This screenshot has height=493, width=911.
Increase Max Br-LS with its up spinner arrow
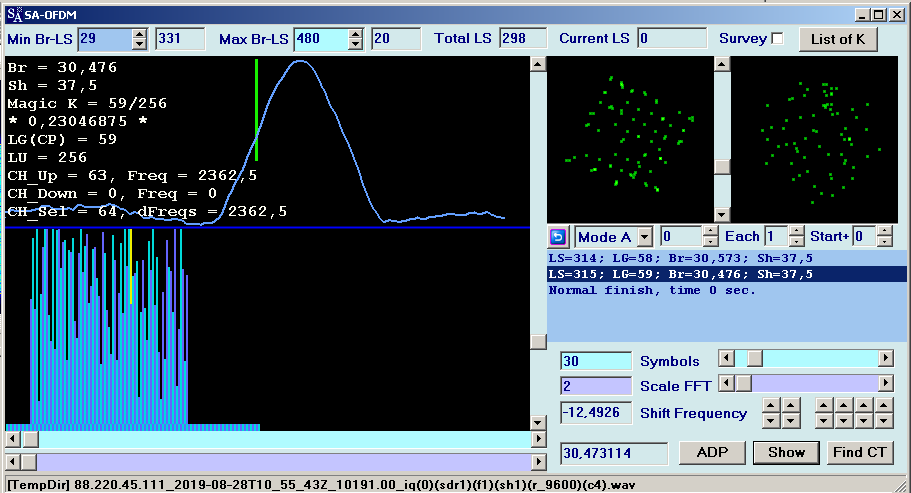(x=356, y=34)
